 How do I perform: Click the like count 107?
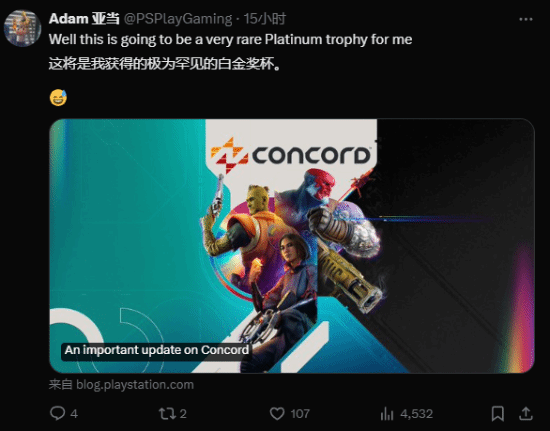[300, 414]
